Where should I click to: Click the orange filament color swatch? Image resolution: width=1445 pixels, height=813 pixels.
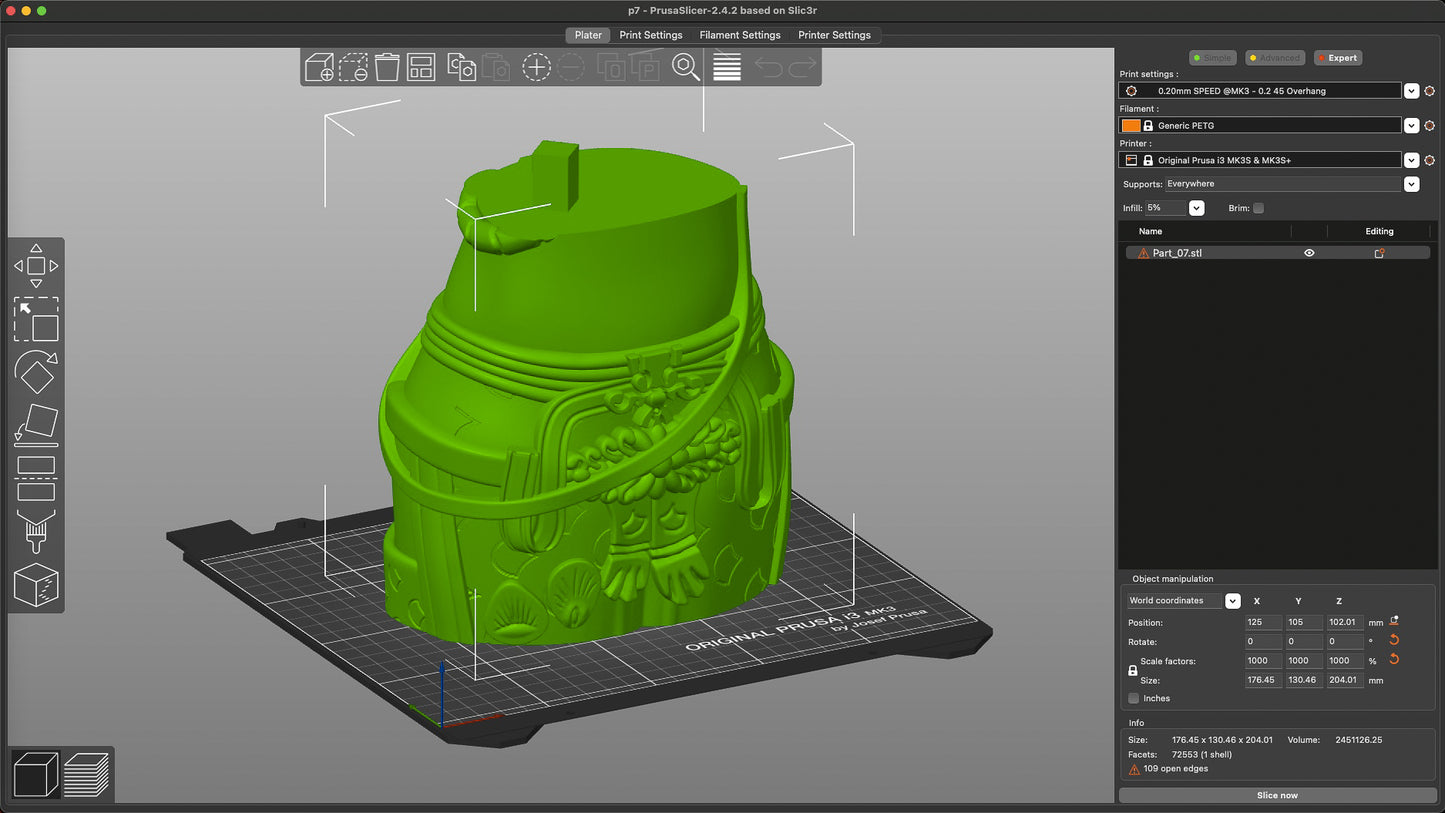click(1131, 126)
